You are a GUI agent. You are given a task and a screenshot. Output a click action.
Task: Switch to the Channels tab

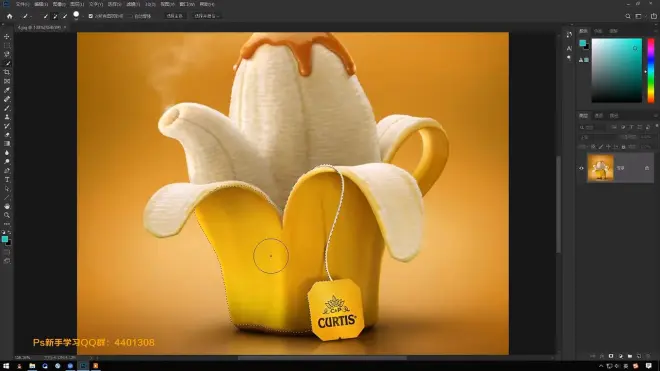pyautogui.click(x=599, y=116)
